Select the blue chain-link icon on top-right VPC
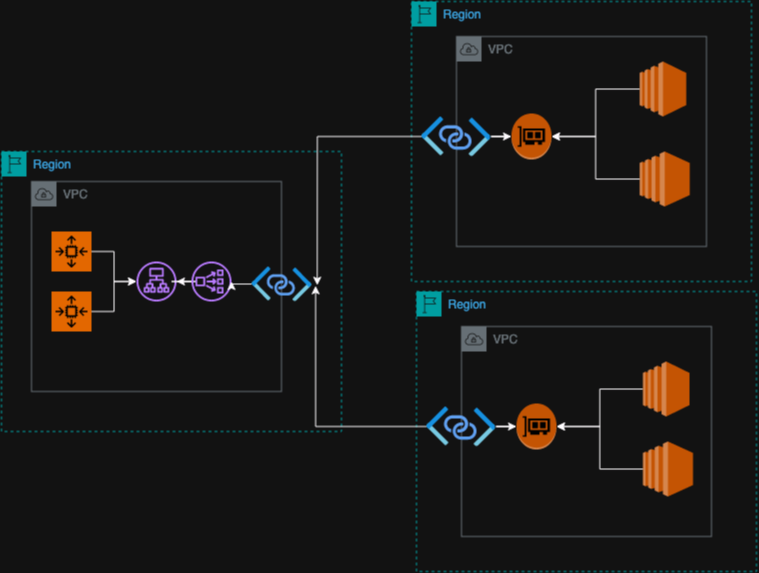 pos(455,136)
